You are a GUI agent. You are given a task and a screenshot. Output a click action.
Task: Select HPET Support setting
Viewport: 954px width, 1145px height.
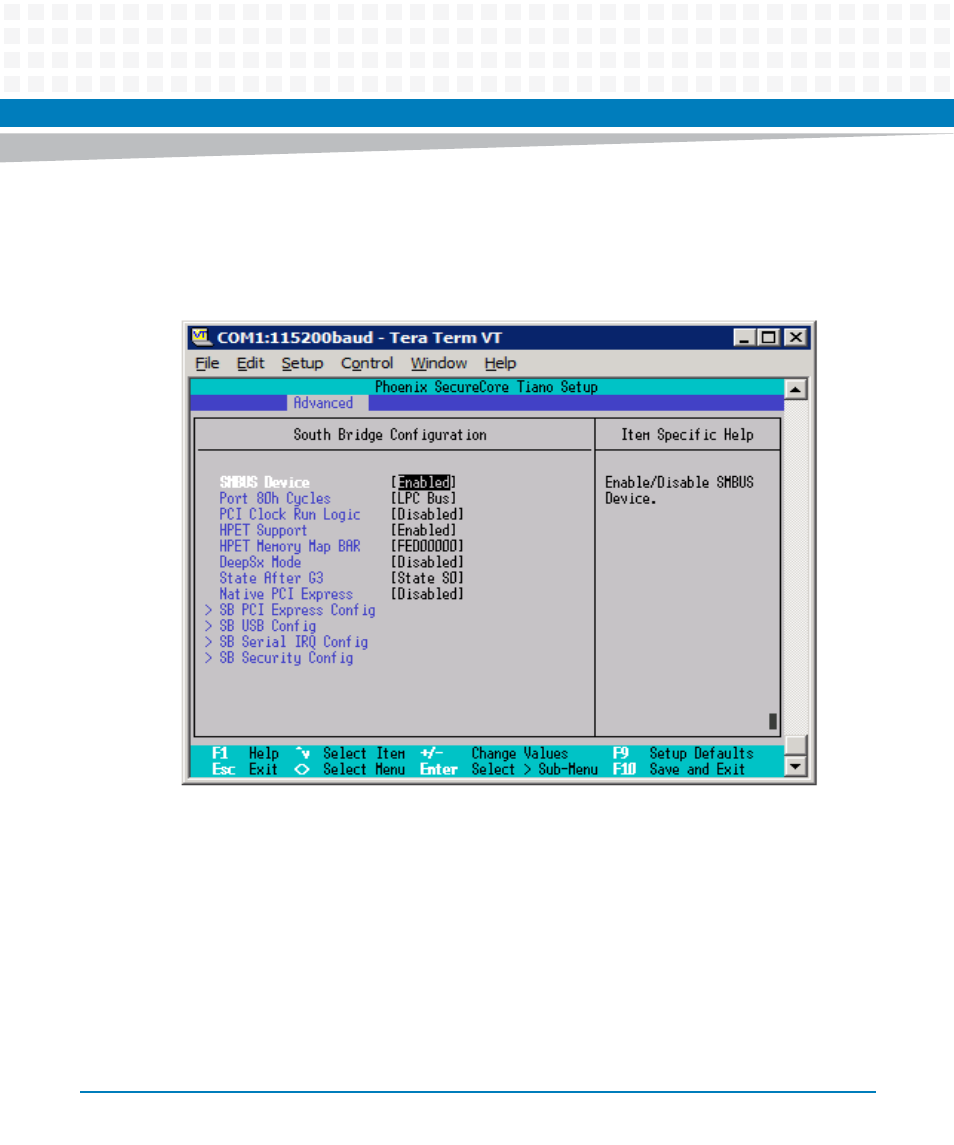[x=263, y=531]
